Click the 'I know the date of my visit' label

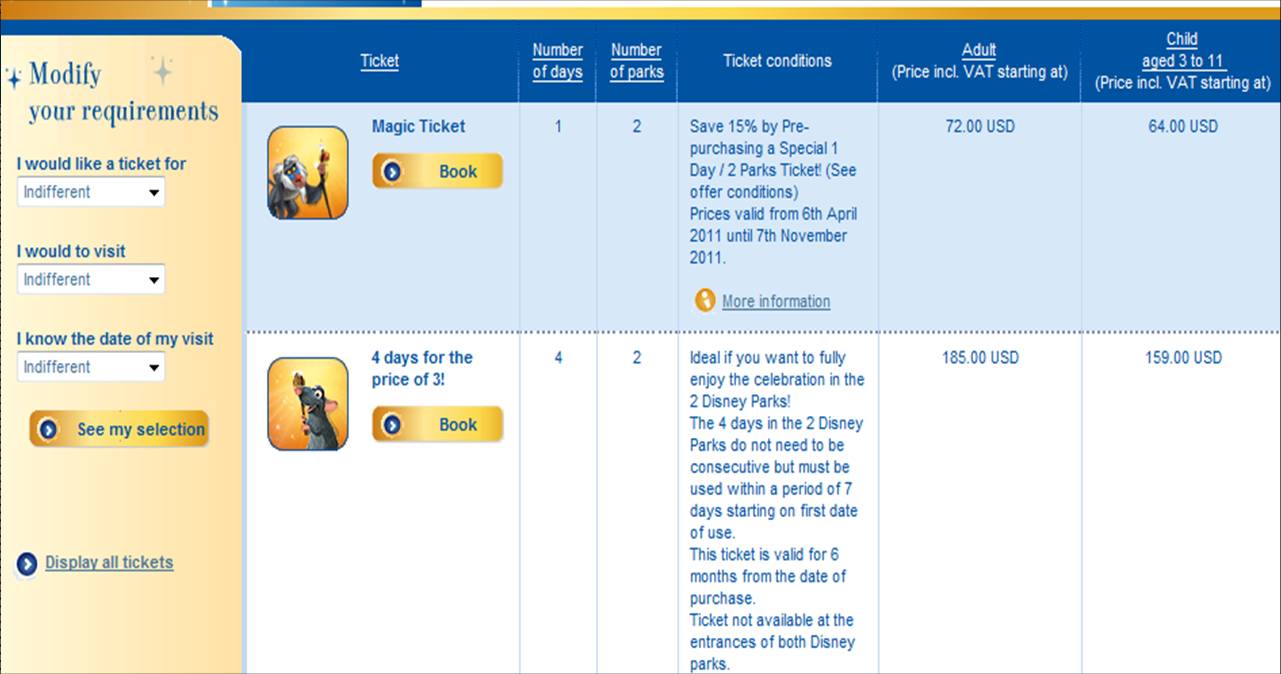point(115,339)
